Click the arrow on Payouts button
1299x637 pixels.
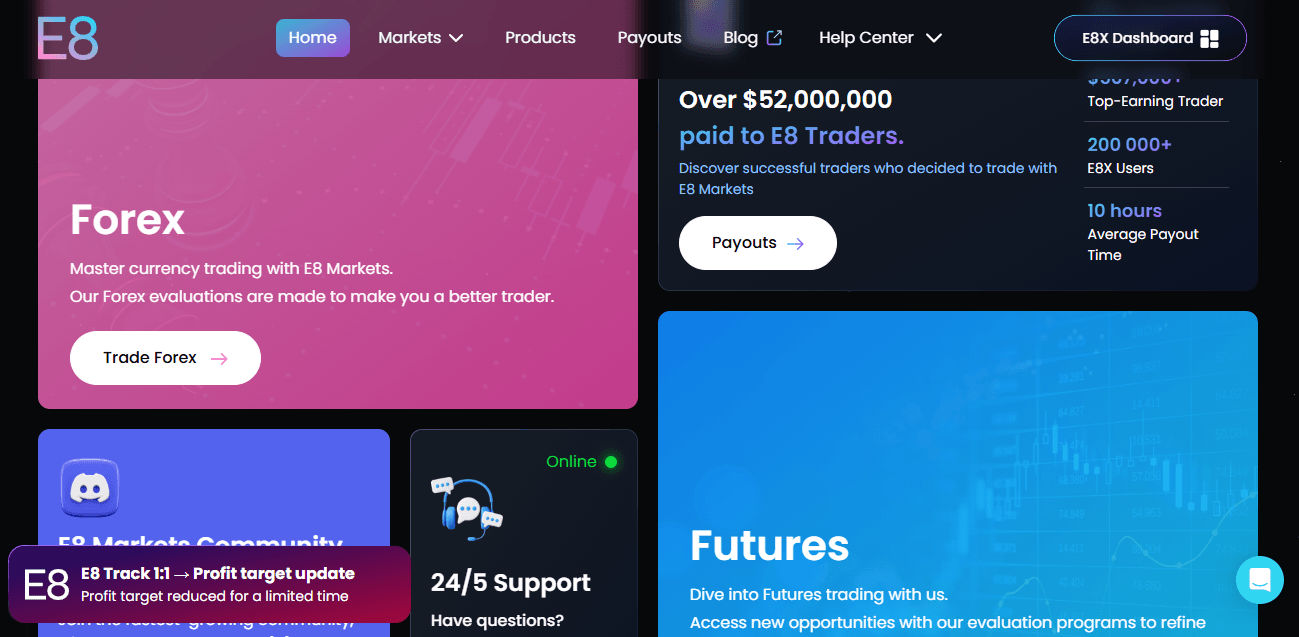pyautogui.click(x=795, y=243)
